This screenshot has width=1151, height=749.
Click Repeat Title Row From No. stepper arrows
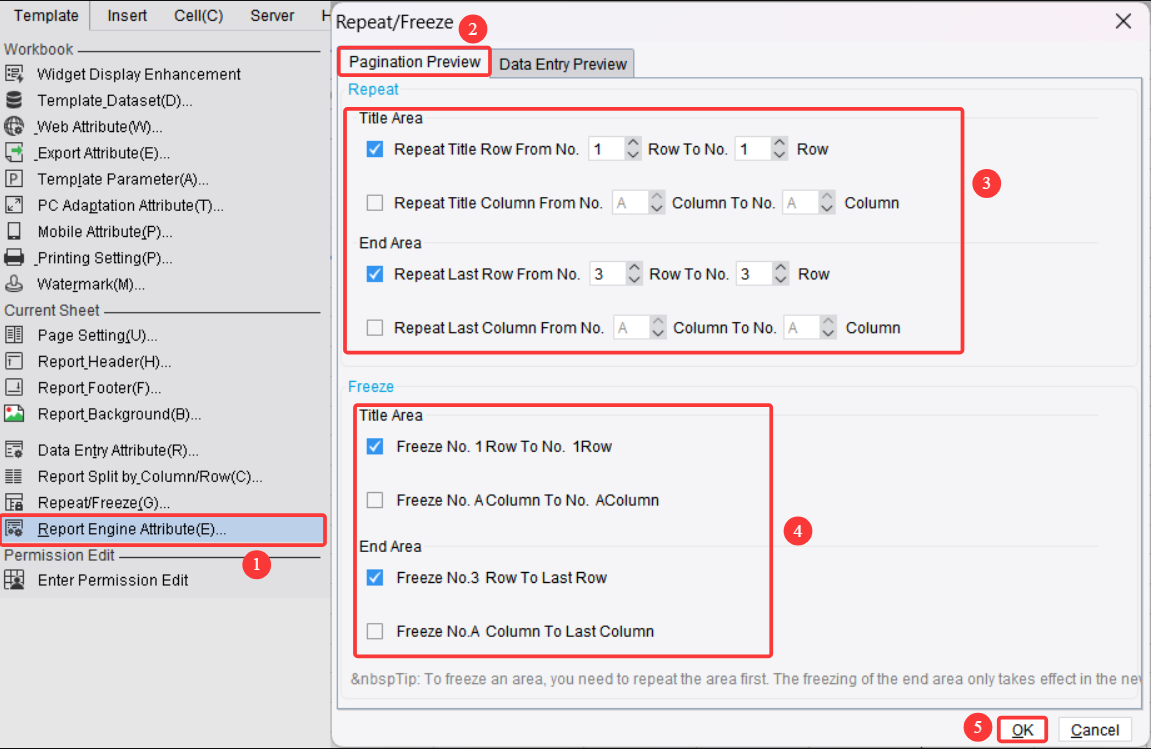coord(633,149)
